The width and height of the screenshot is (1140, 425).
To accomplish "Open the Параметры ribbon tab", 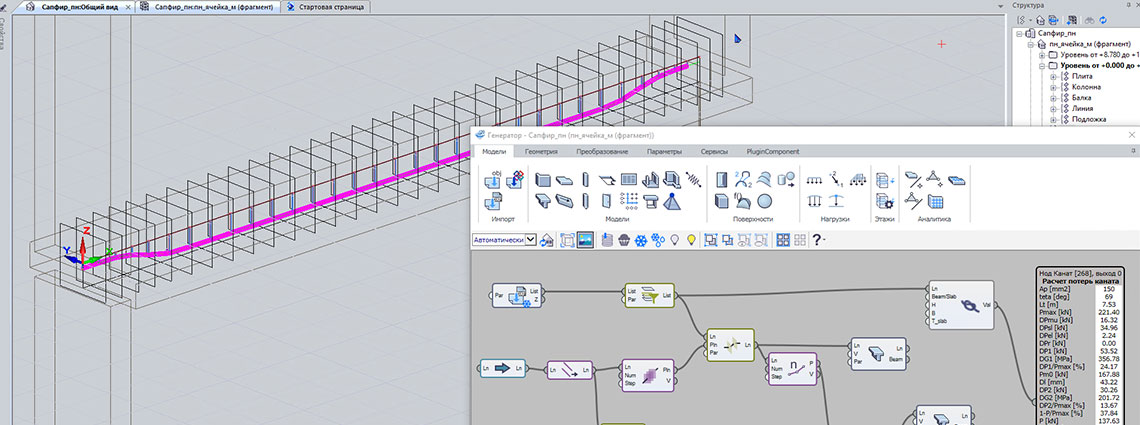I will click(664, 151).
